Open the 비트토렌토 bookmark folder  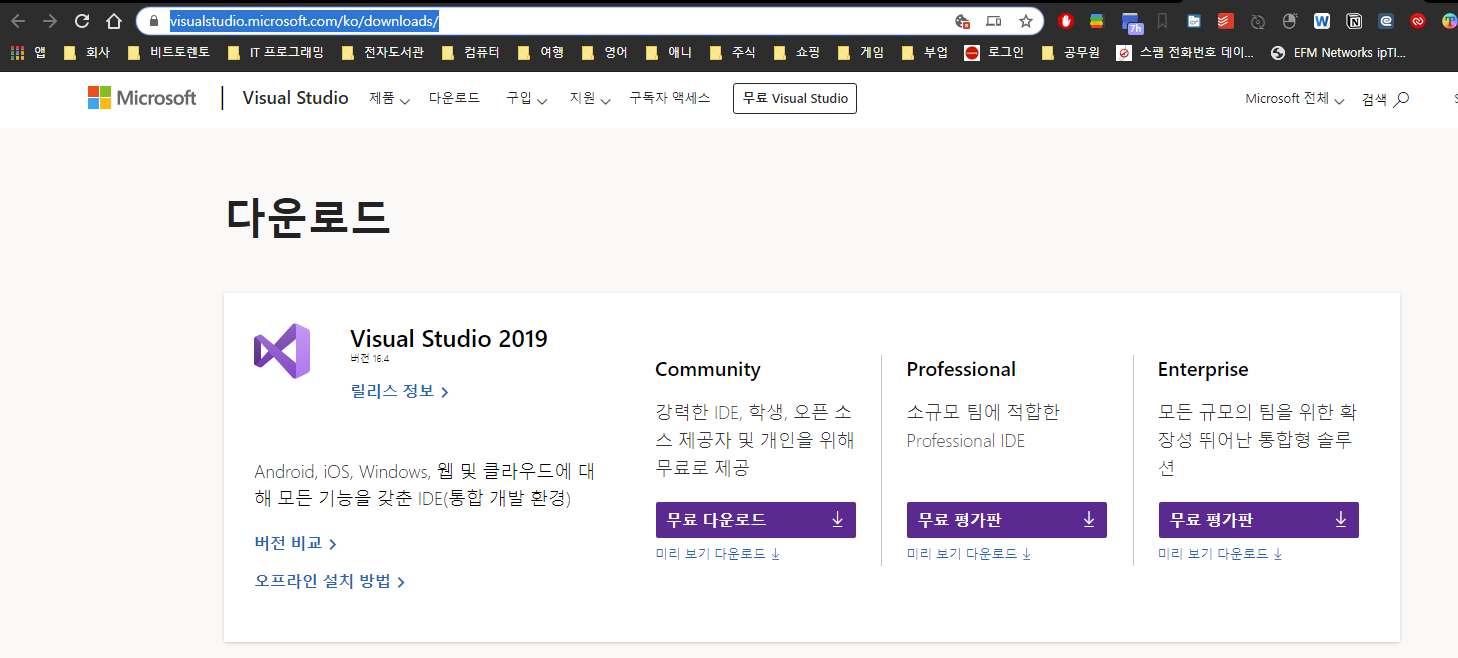pos(168,53)
